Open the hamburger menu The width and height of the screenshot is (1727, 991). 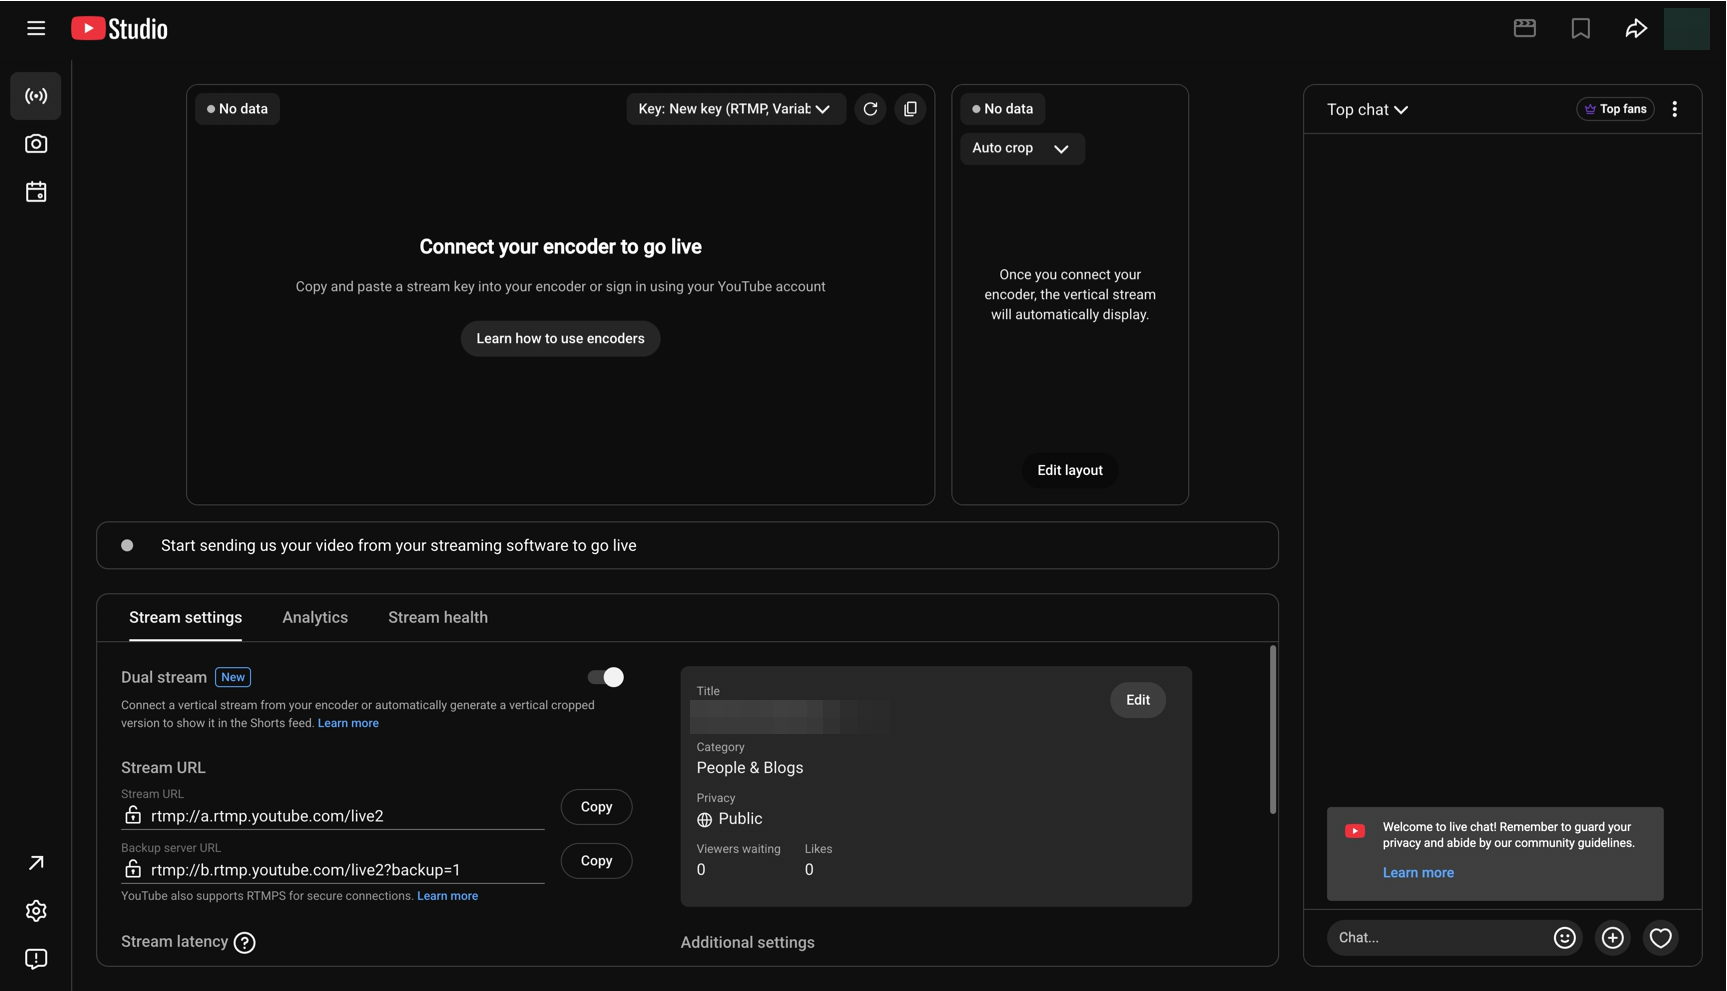coord(36,28)
